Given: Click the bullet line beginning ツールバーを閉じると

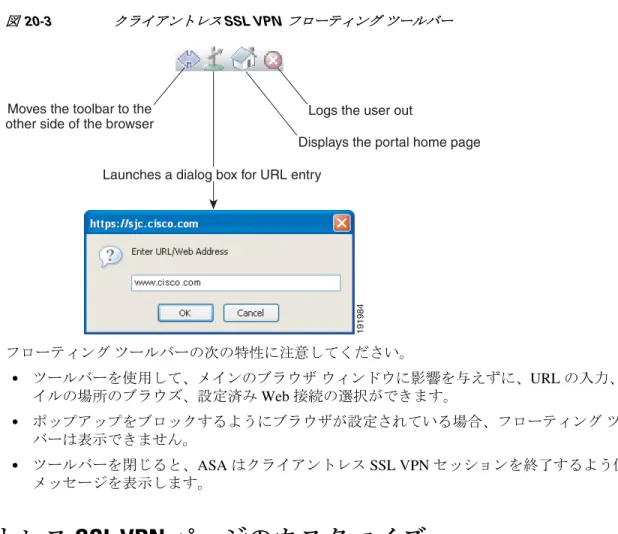Looking at the screenshot, I should pos(326,465).
